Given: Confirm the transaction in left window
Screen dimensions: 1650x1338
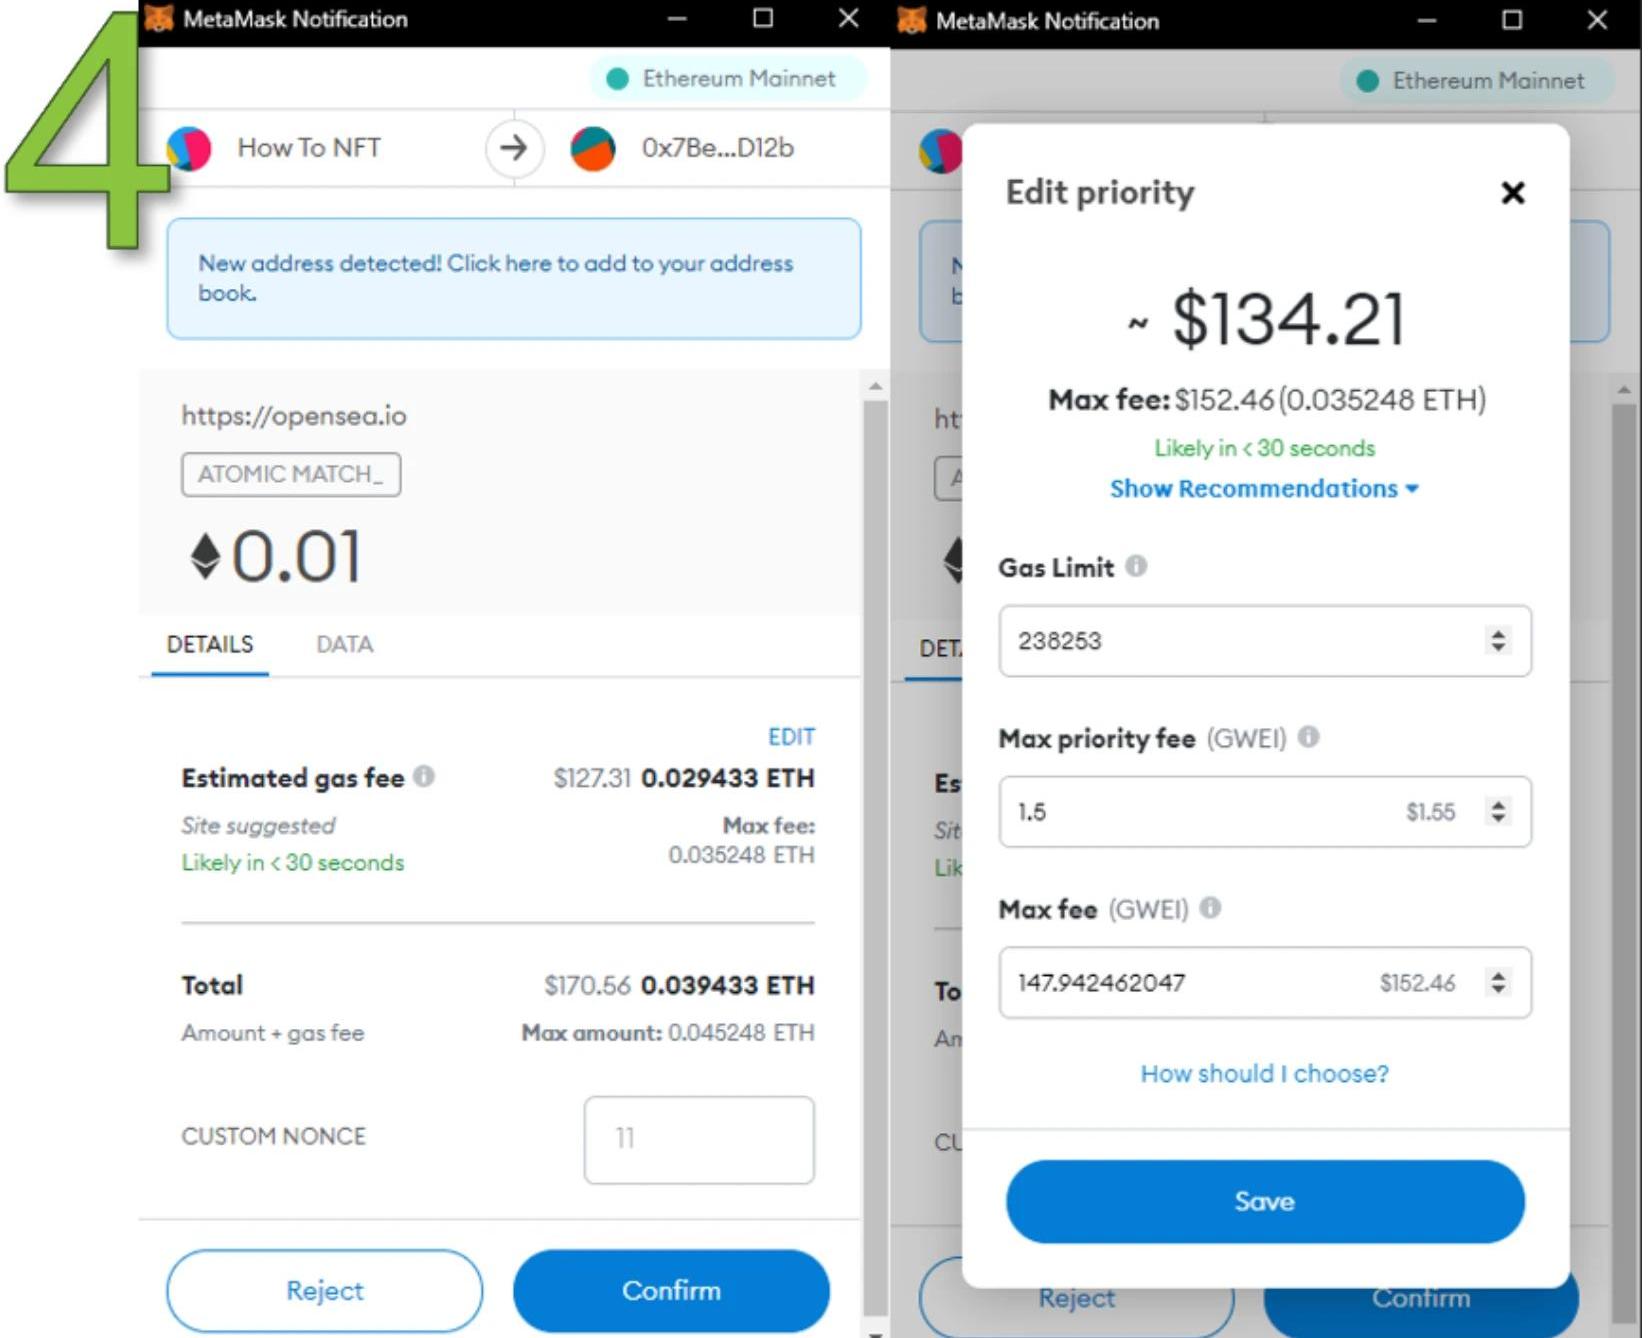Looking at the screenshot, I should (x=671, y=1290).
